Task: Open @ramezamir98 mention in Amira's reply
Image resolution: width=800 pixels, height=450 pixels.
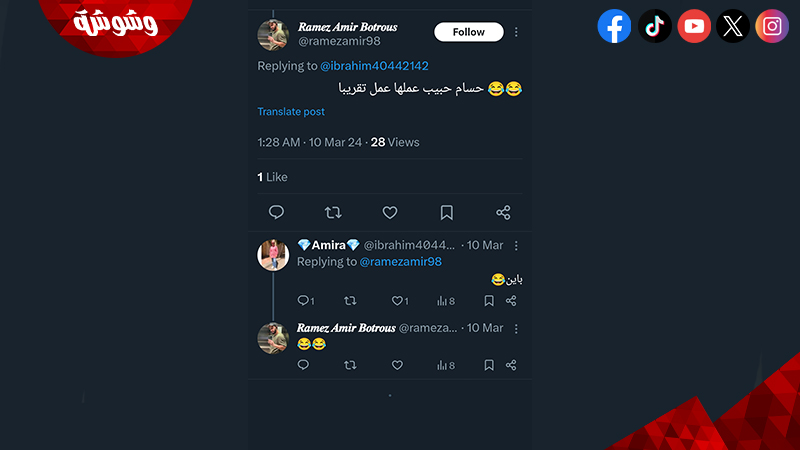Action: coord(401,262)
